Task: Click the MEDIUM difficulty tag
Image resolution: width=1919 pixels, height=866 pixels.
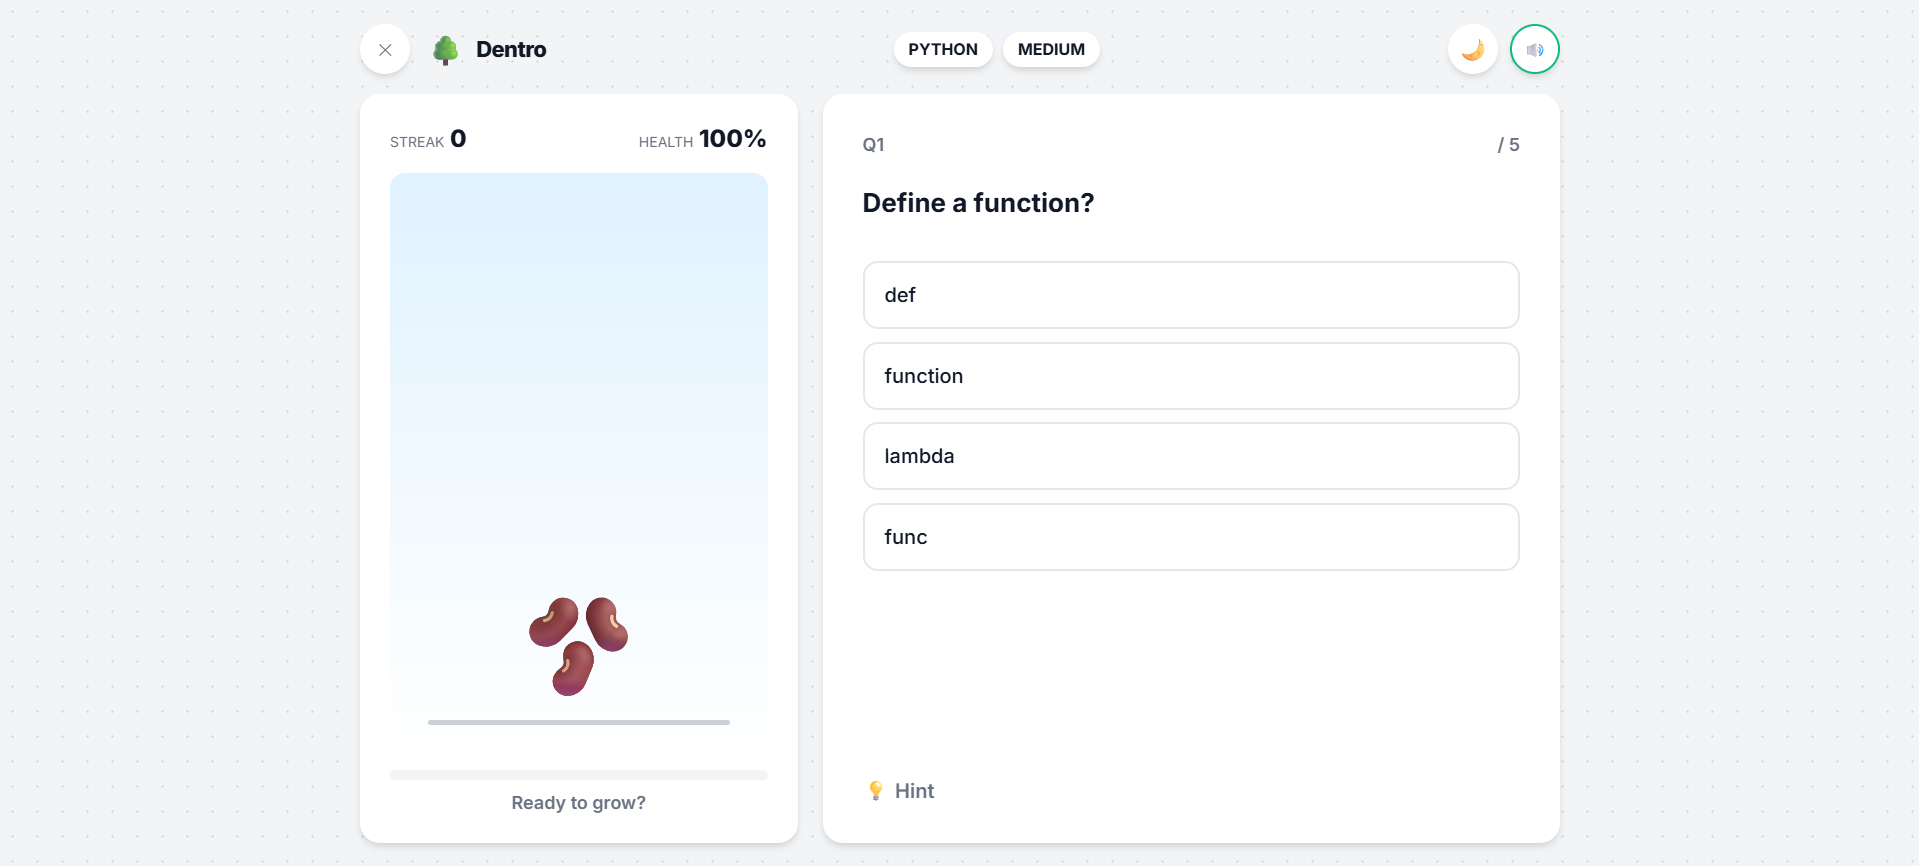Action: pos(1050,50)
